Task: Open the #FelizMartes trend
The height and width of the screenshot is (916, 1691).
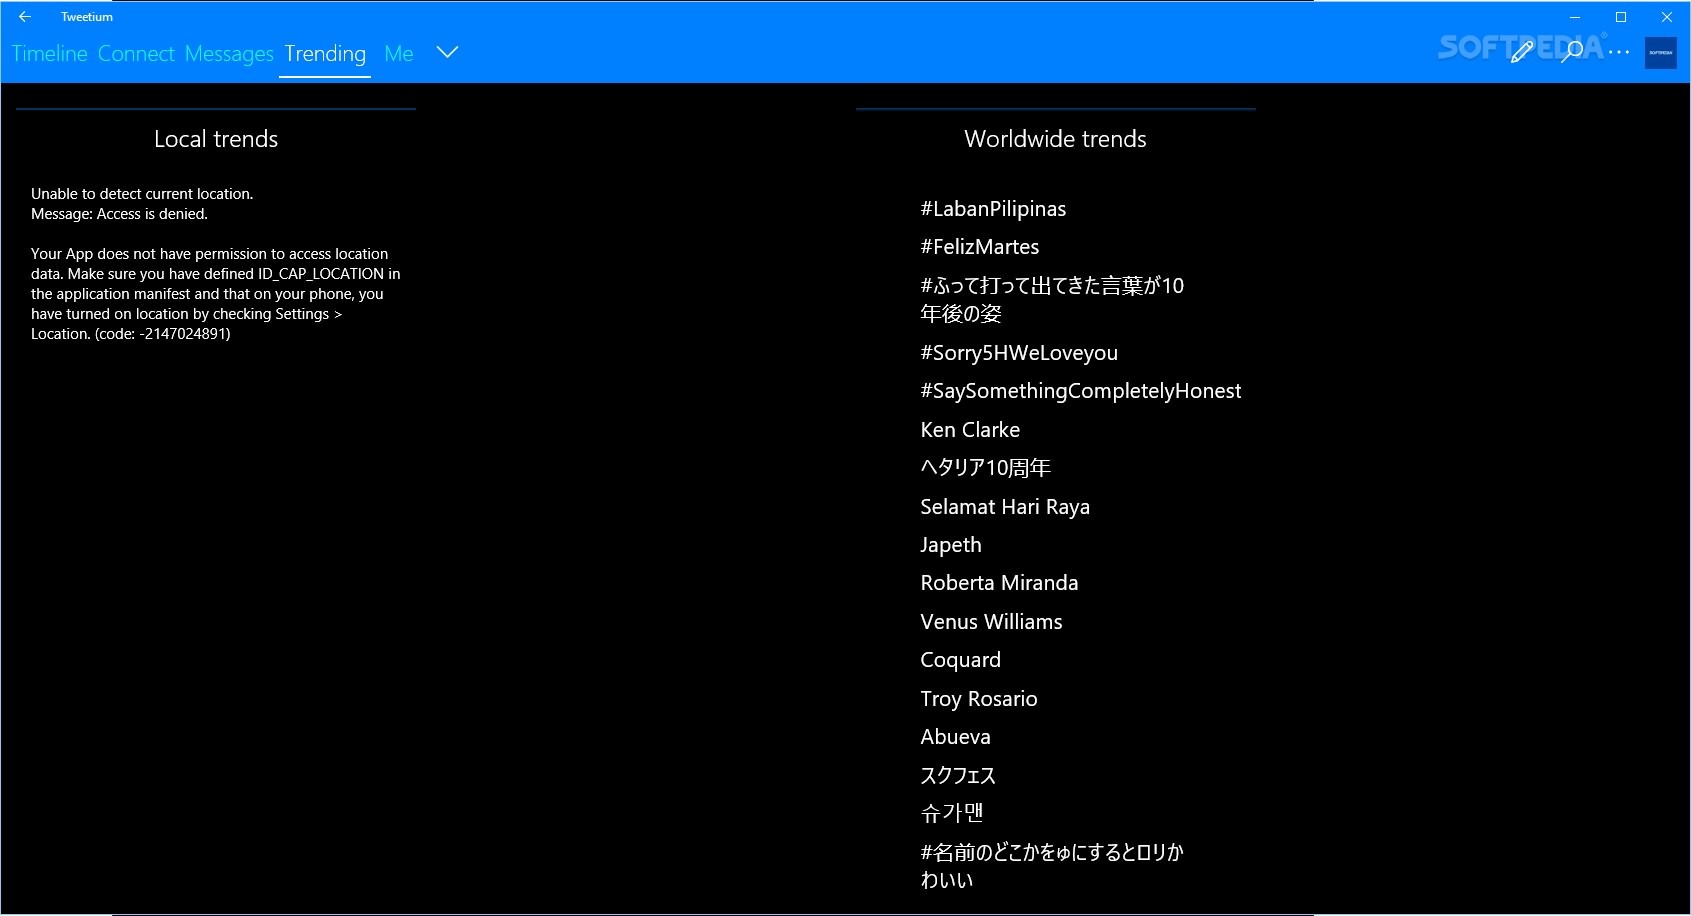Action: (x=980, y=247)
